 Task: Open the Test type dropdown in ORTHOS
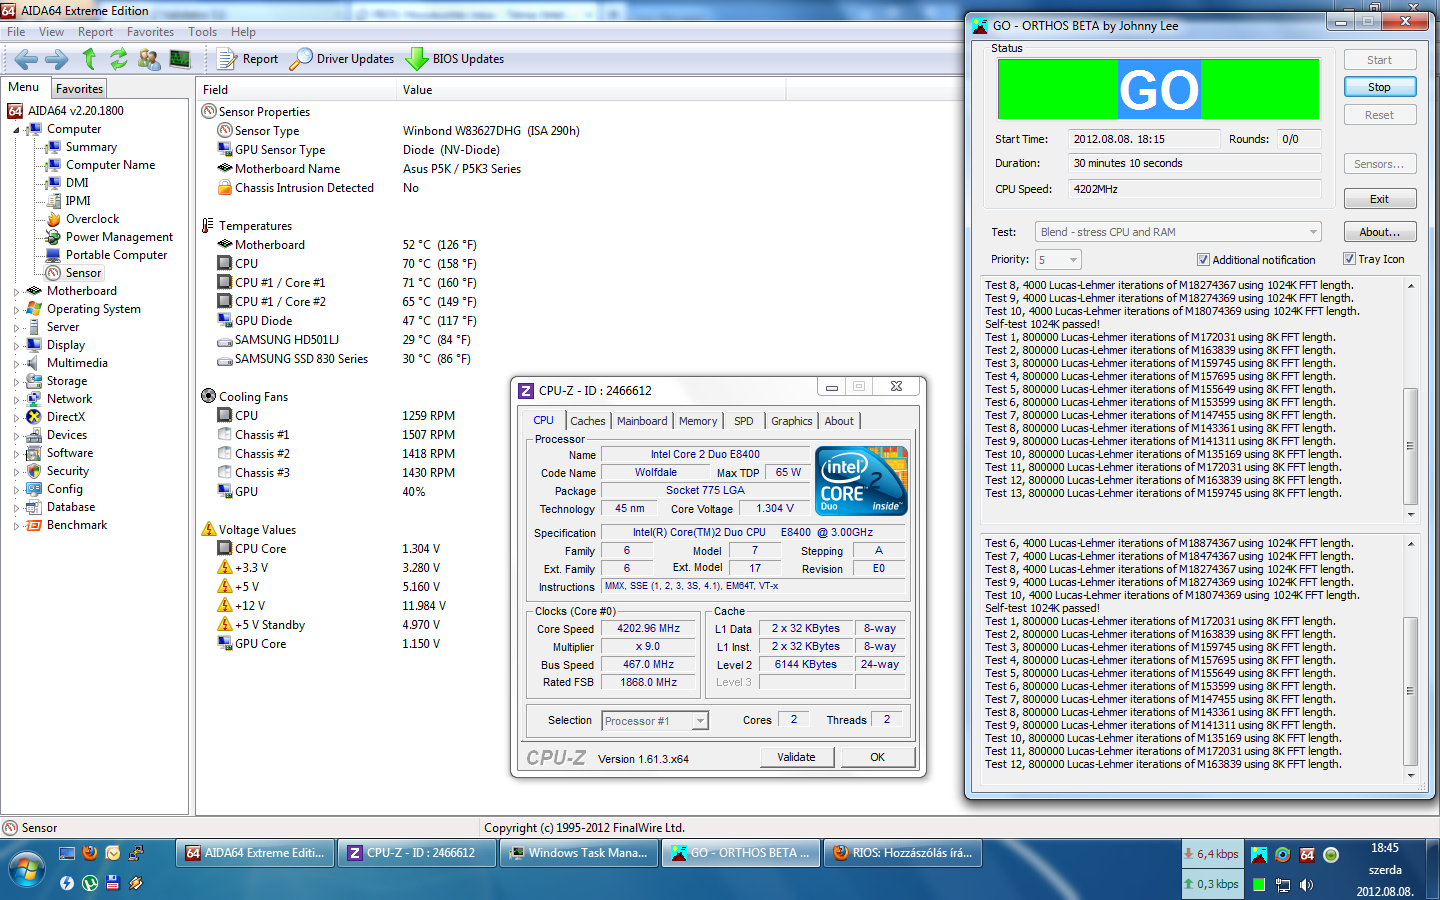tap(1178, 232)
